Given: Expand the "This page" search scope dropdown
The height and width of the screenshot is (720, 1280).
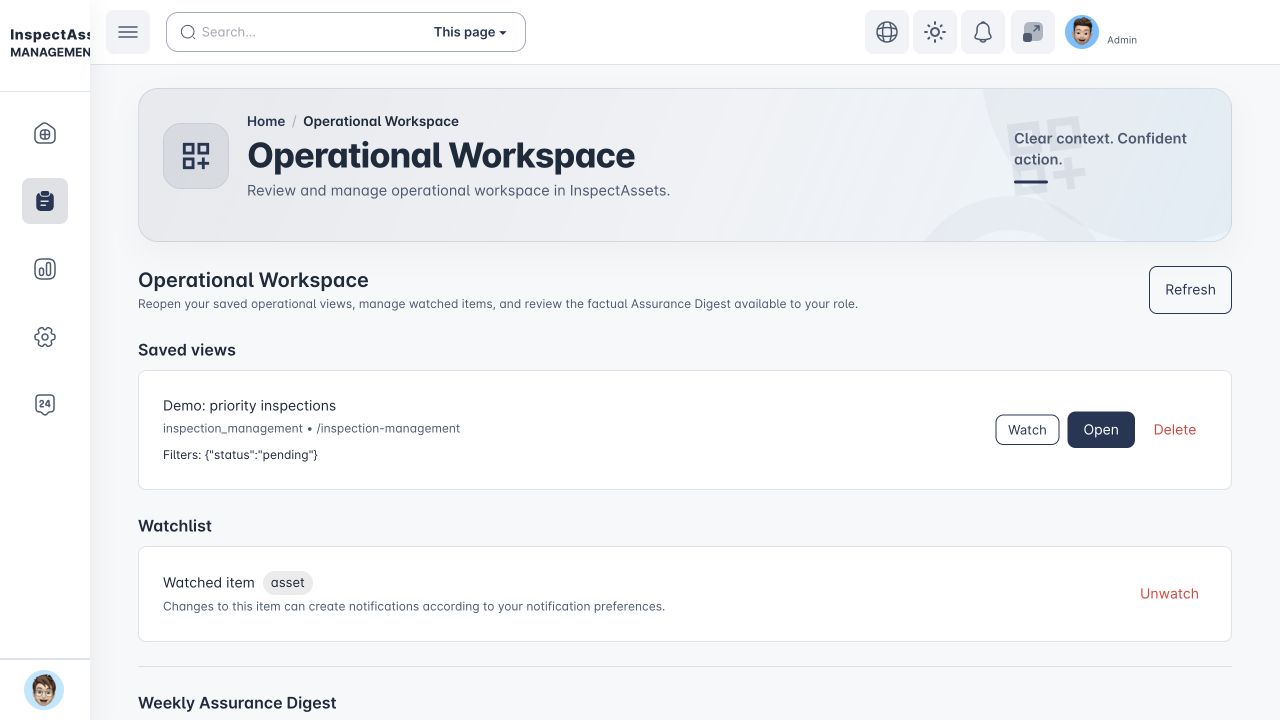Looking at the screenshot, I should tap(470, 32).
